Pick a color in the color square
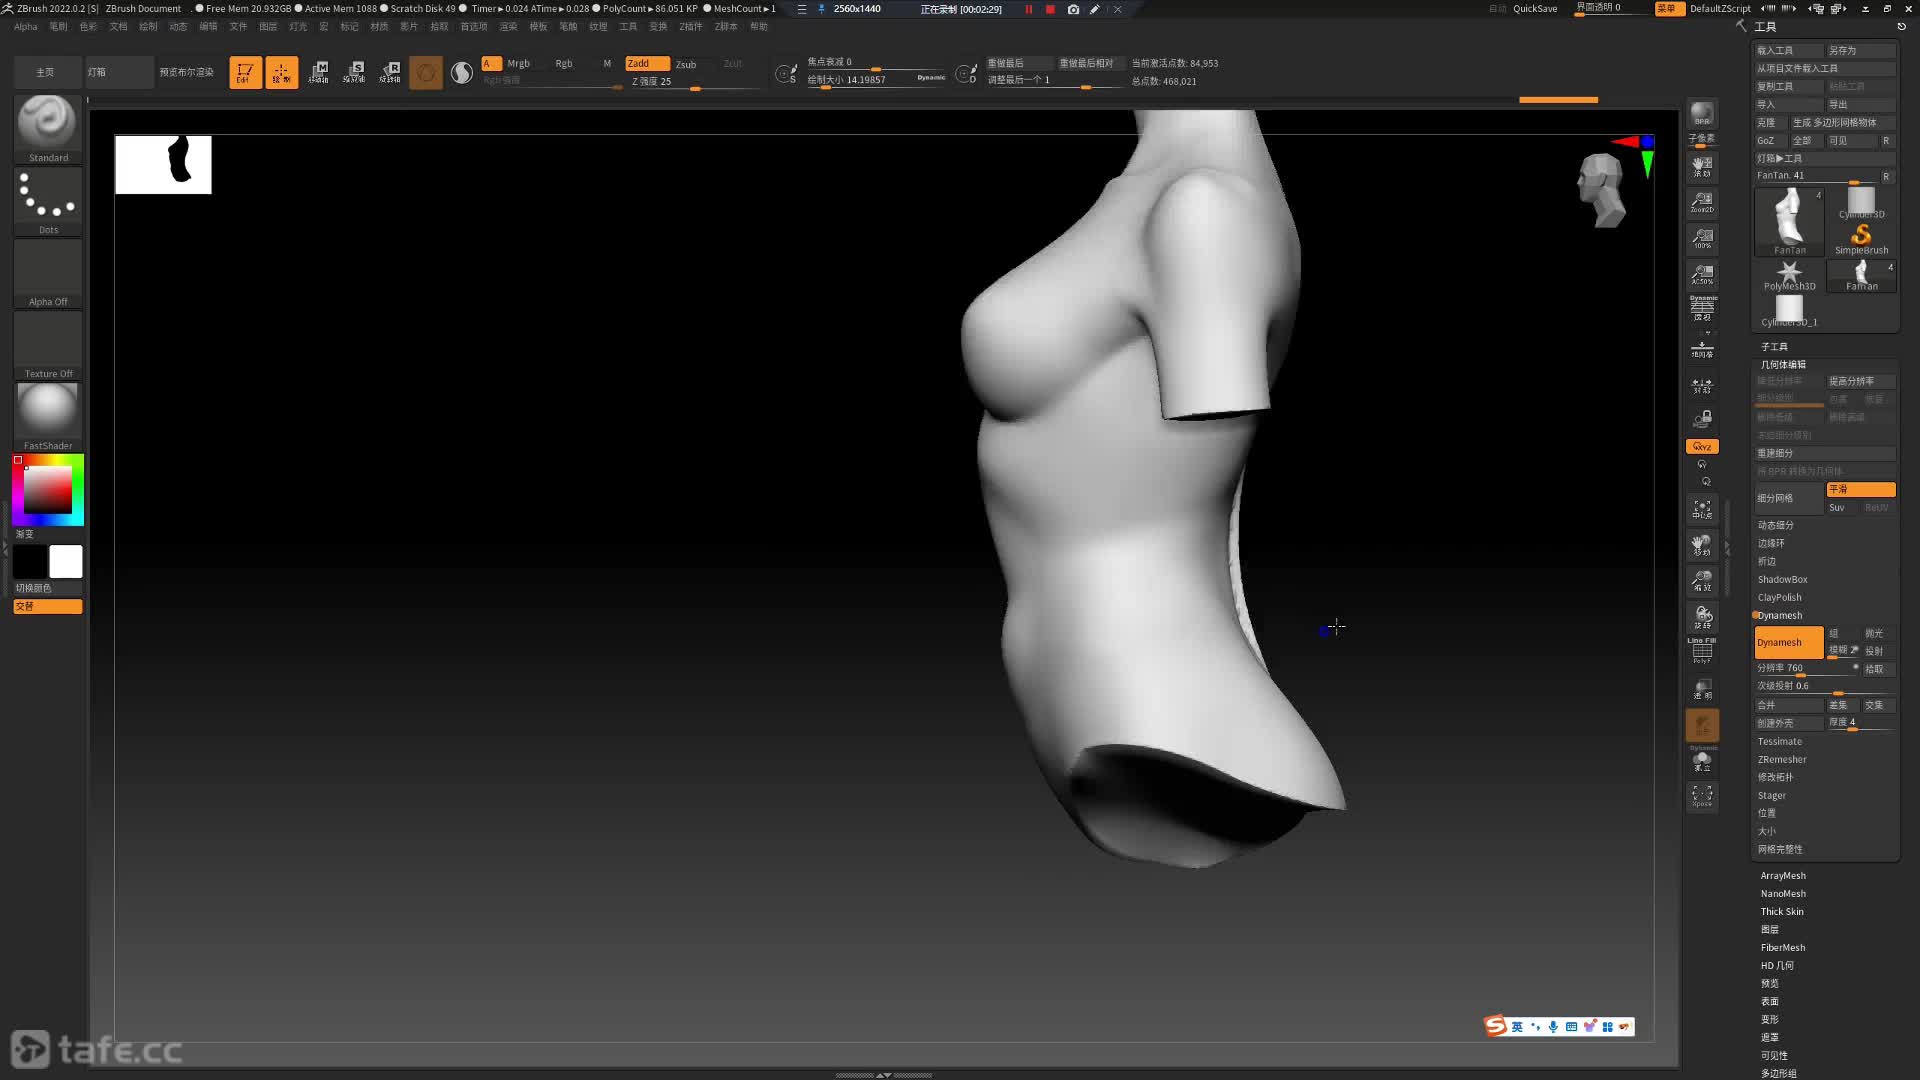This screenshot has width=1920, height=1080. tap(48, 490)
